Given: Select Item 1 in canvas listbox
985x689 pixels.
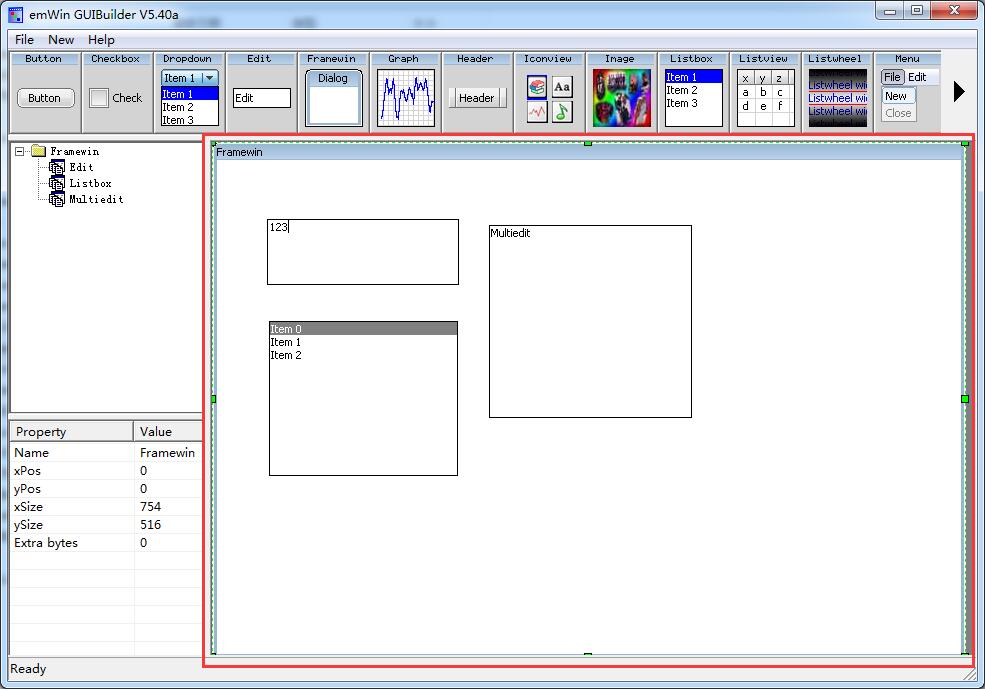Looking at the screenshot, I should coord(363,342).
